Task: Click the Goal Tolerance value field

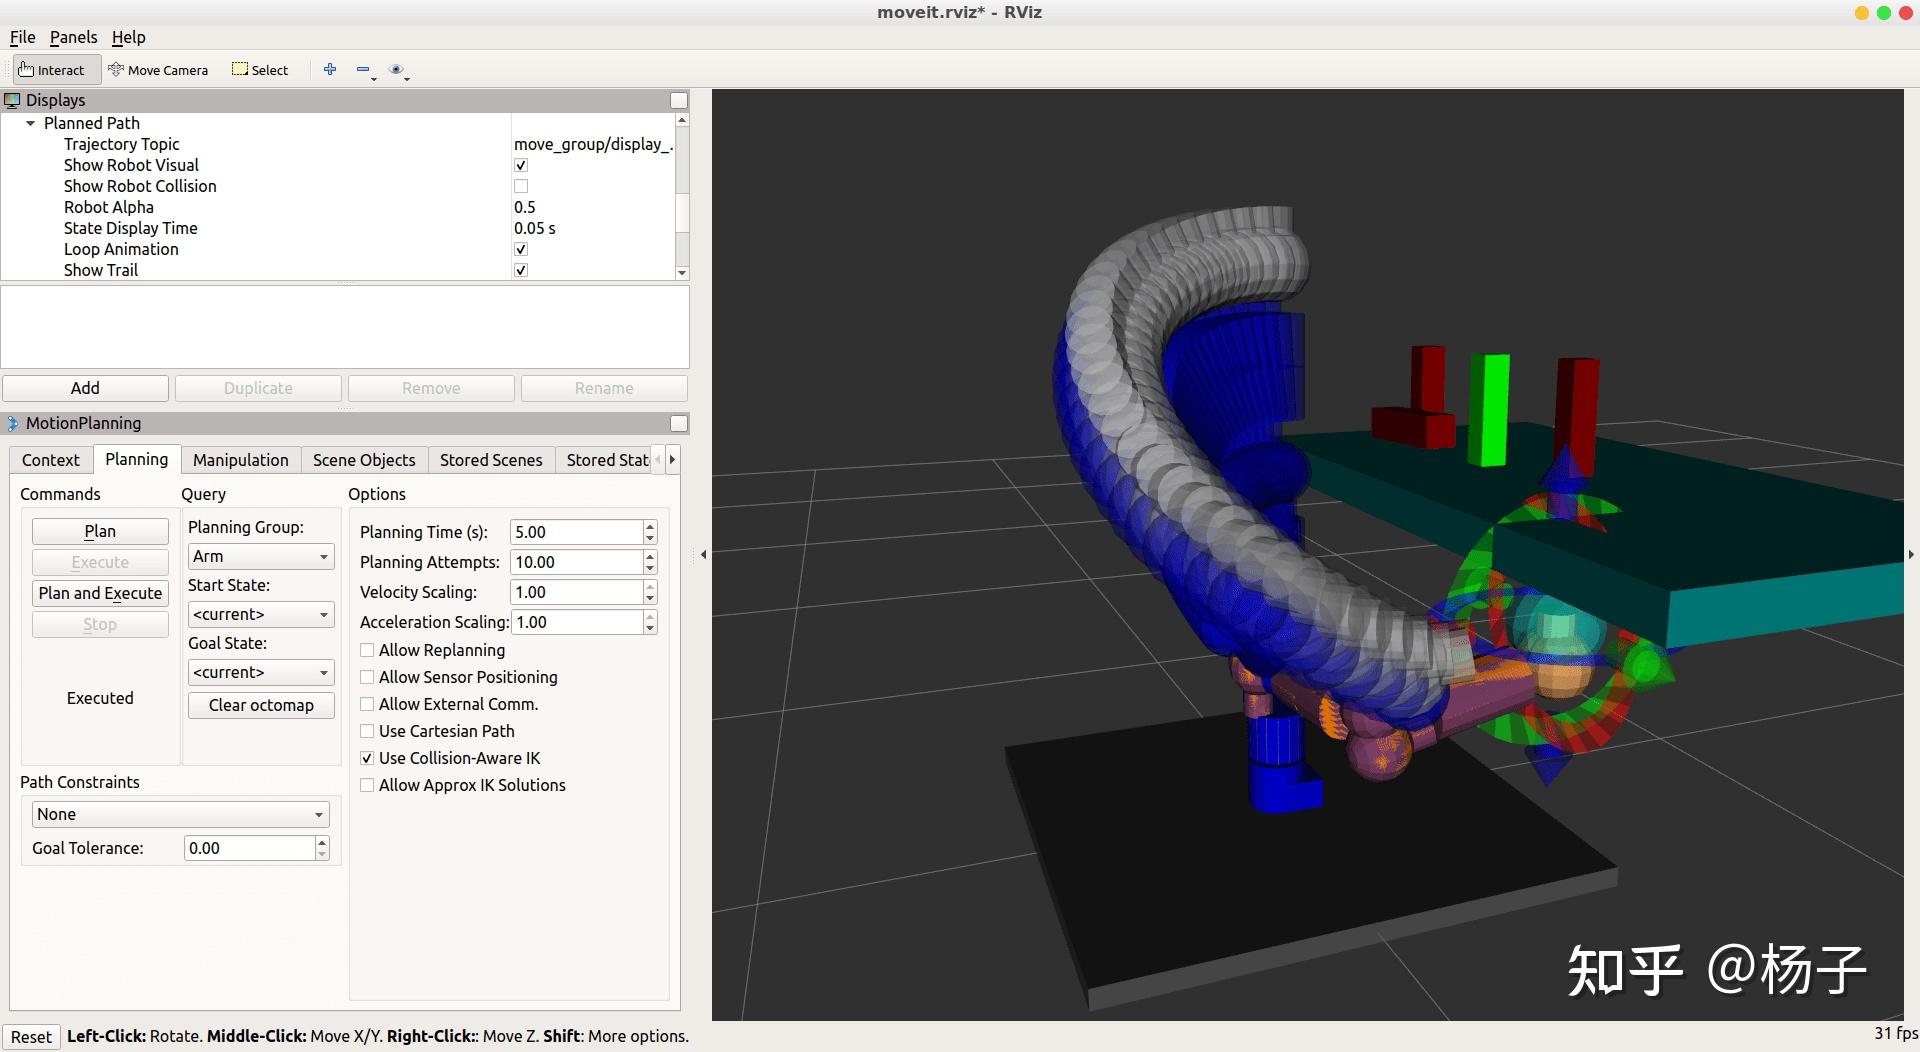Action: pos(249,848)
